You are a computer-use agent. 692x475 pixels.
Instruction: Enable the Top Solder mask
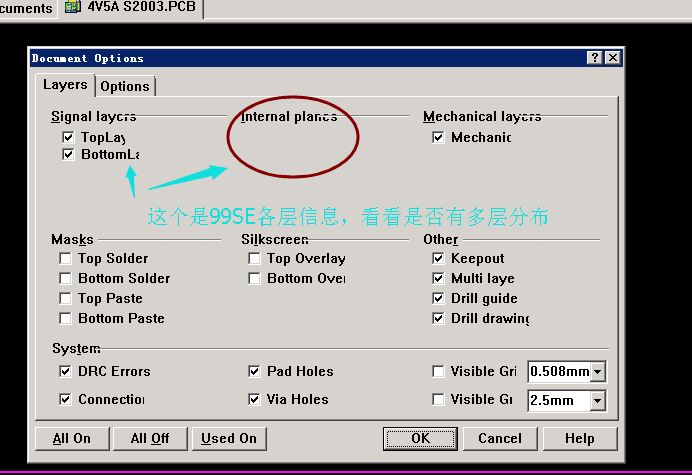point(65,258)
